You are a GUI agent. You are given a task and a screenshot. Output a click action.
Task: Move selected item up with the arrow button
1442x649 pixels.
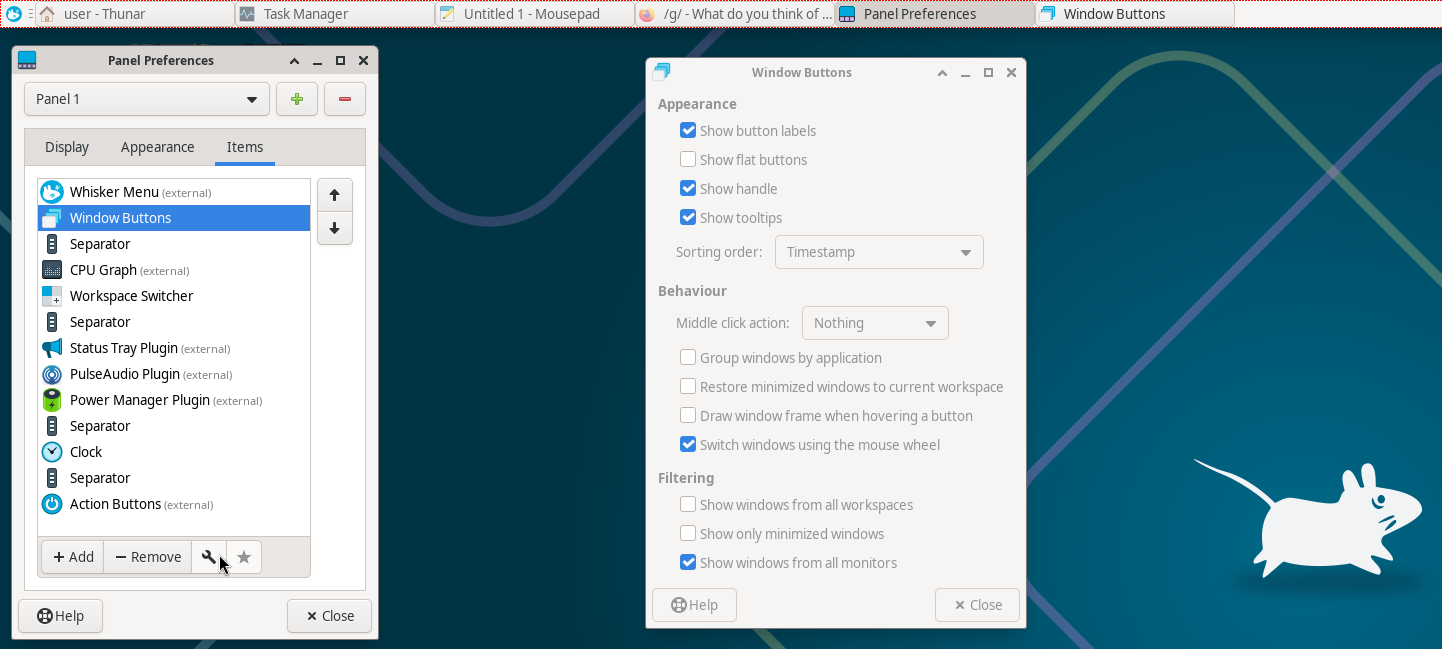click(334, 195)
